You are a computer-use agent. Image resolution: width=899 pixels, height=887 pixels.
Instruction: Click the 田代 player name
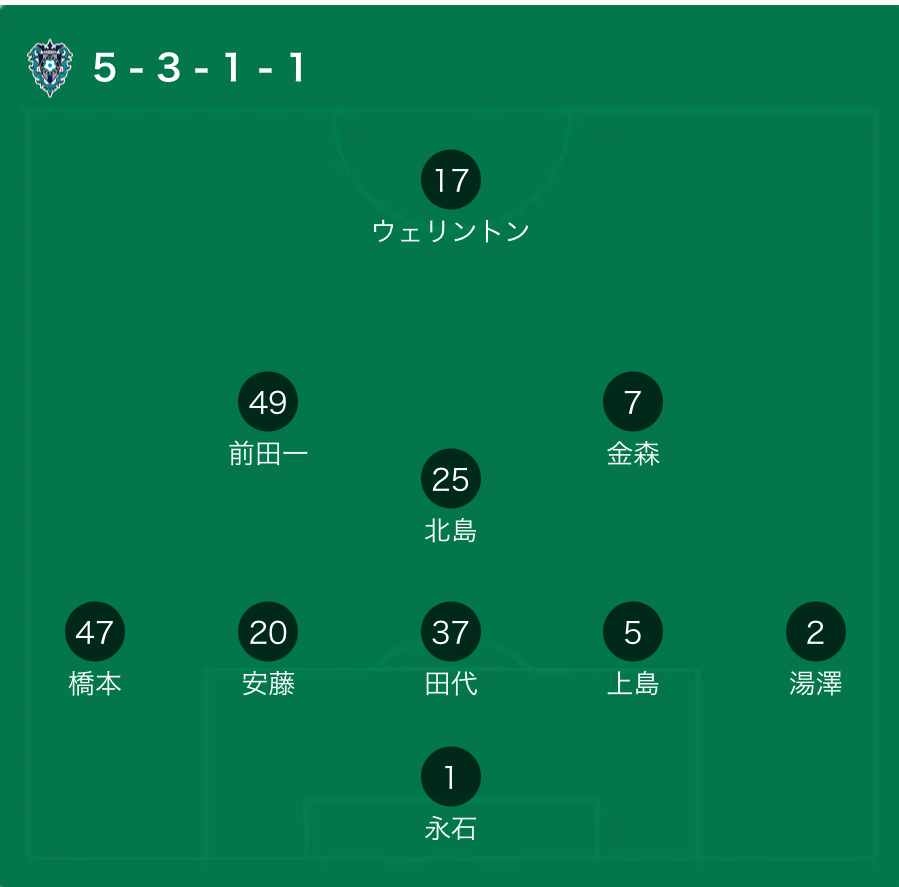point(451,684)
